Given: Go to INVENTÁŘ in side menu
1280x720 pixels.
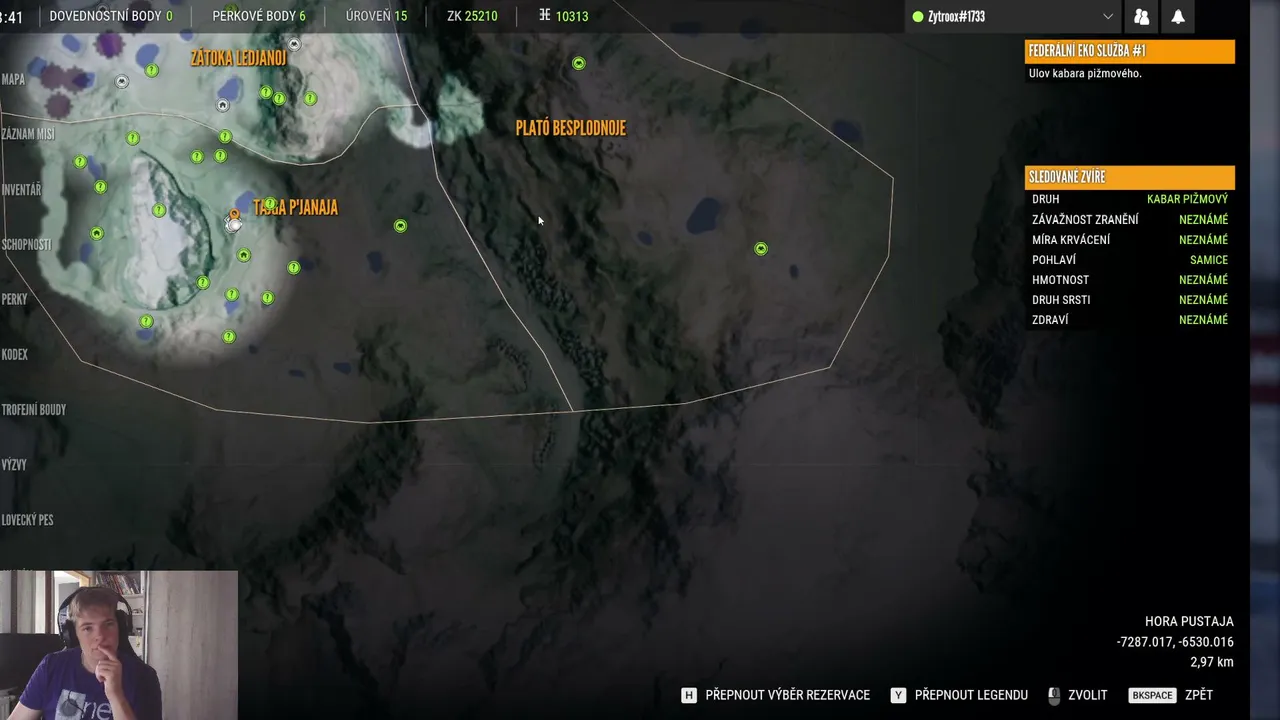Looking at the screenshot, I should point(21,189).
